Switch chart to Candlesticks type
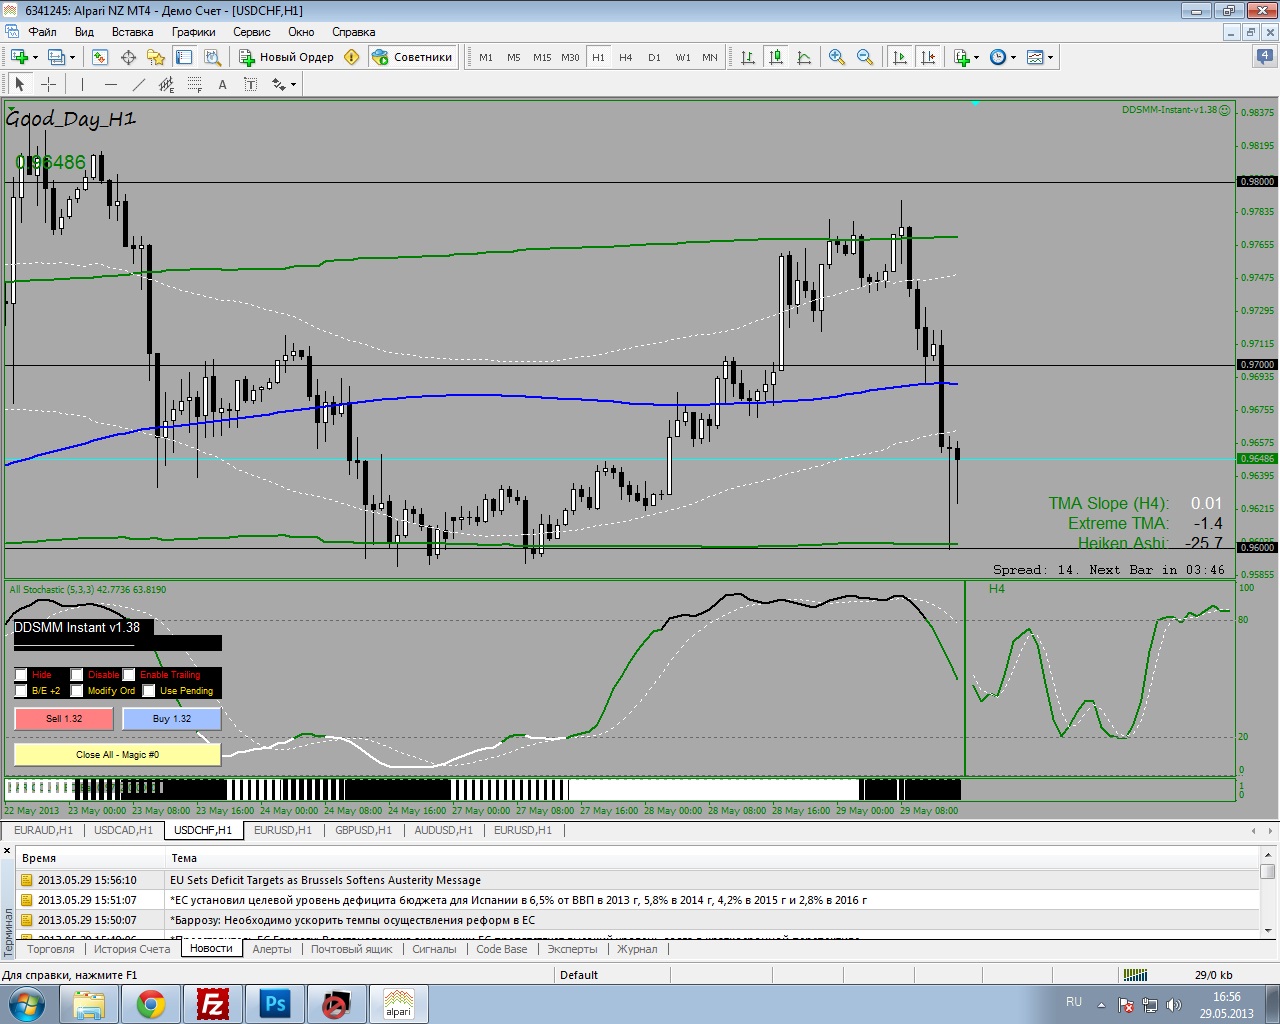 click(x=775, y=57)
